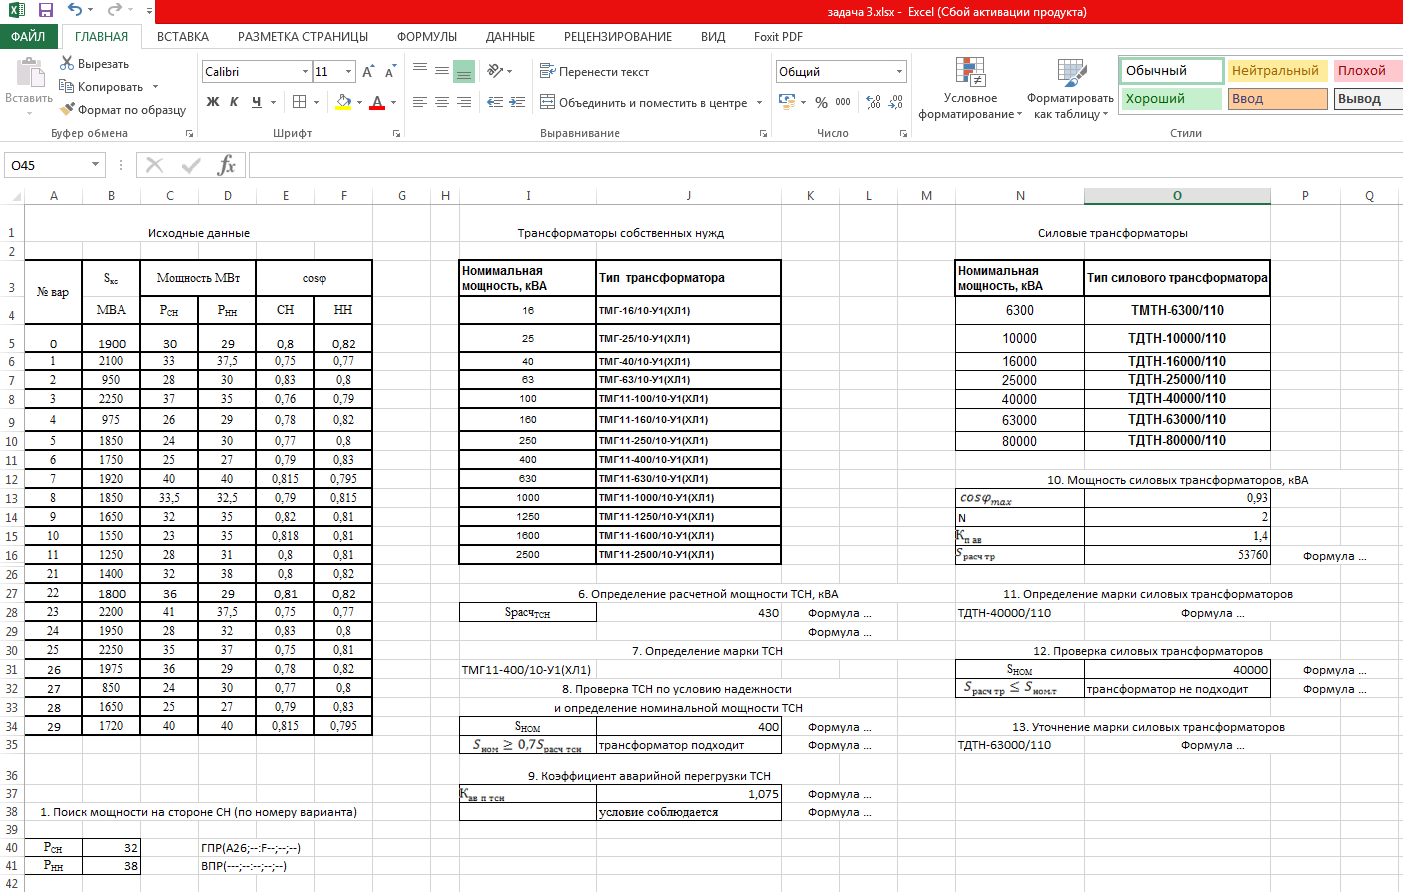The image size is (1403, 892).
Task: Expand Name Box dropdown arrow
Action: pyautogui.click(x=96, y=165)
